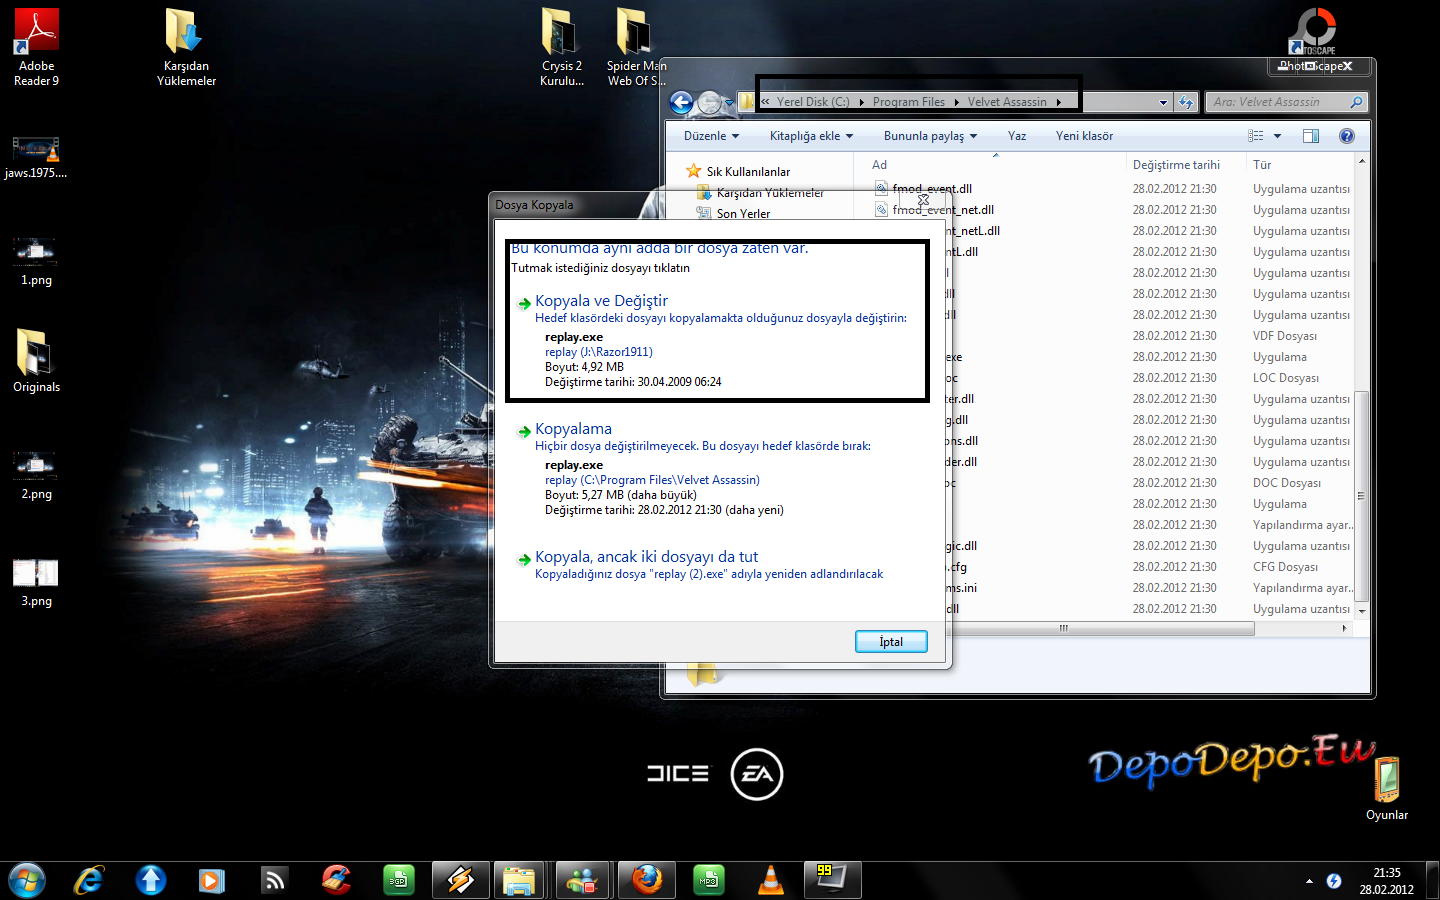Show hidden system tray icons
The height and width of the screenshot is (900, 1440).
[1309, 881]
